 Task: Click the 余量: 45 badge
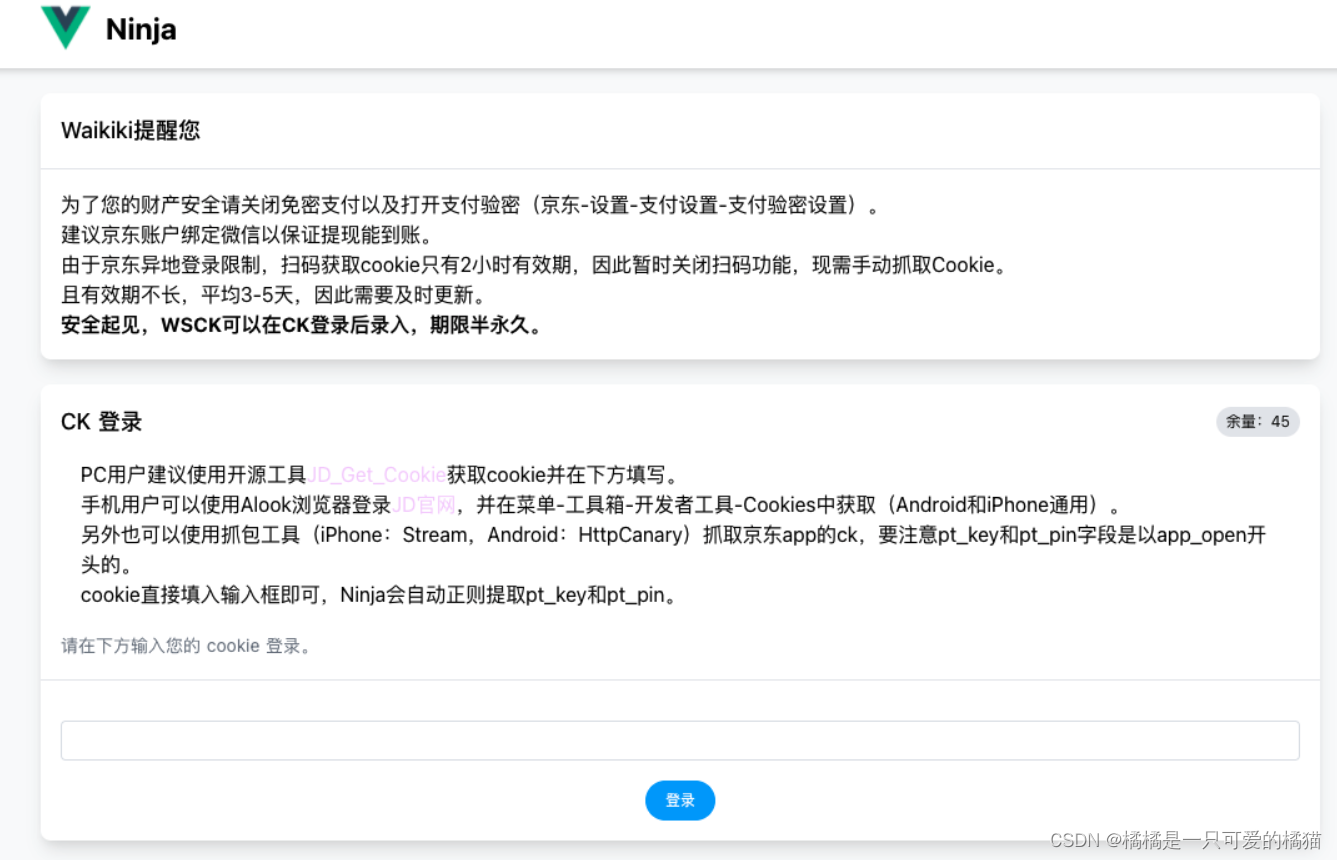tap(1257, 422)
